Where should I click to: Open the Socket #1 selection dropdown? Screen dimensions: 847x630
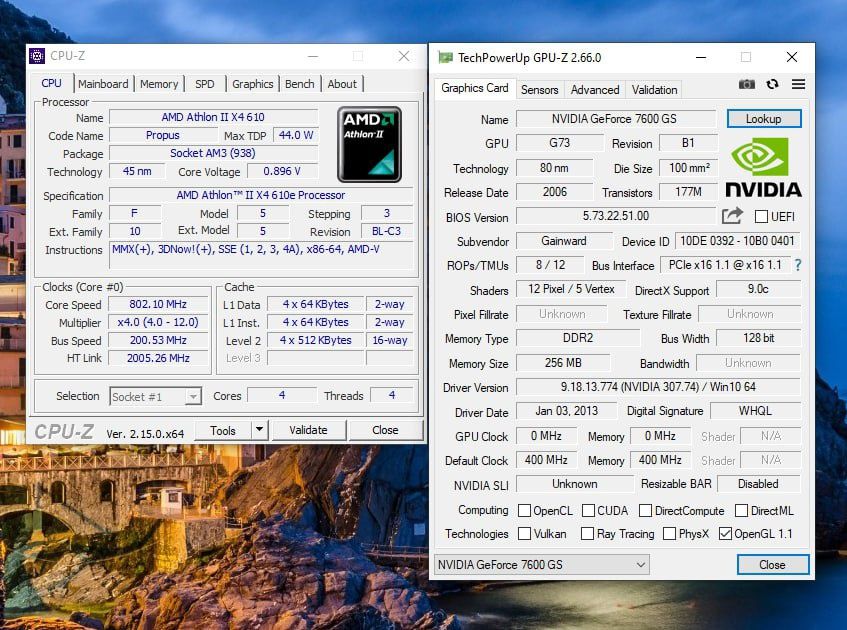coord(156,397)
